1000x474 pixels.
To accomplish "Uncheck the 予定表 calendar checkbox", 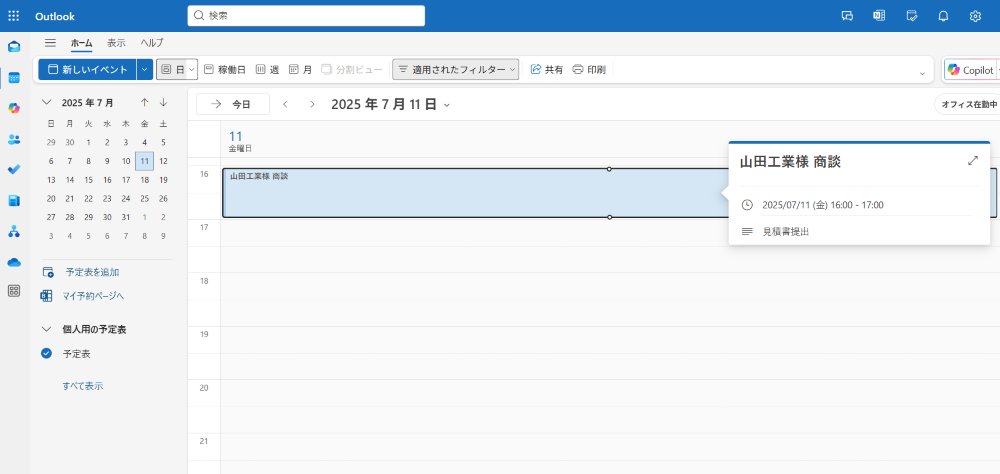I will (46, 353).
